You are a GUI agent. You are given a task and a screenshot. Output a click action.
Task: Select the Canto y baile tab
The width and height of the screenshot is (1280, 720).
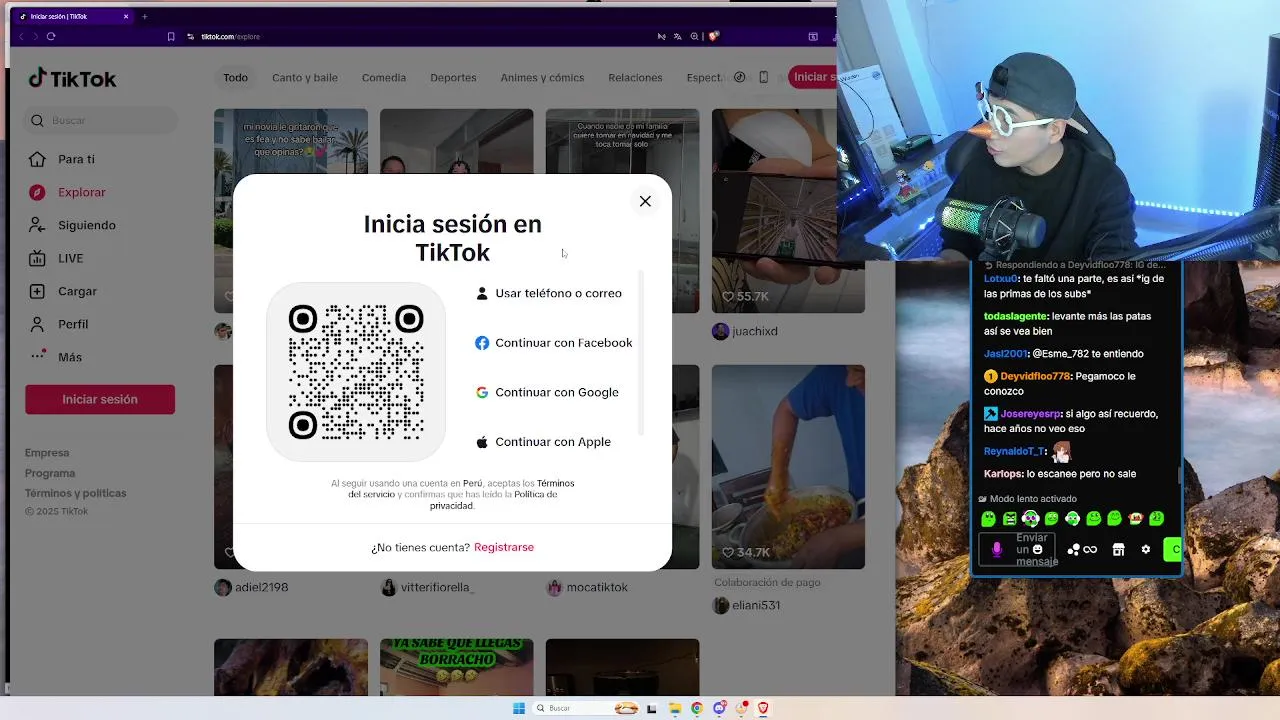pyautogui.click(x=305, y=77)
